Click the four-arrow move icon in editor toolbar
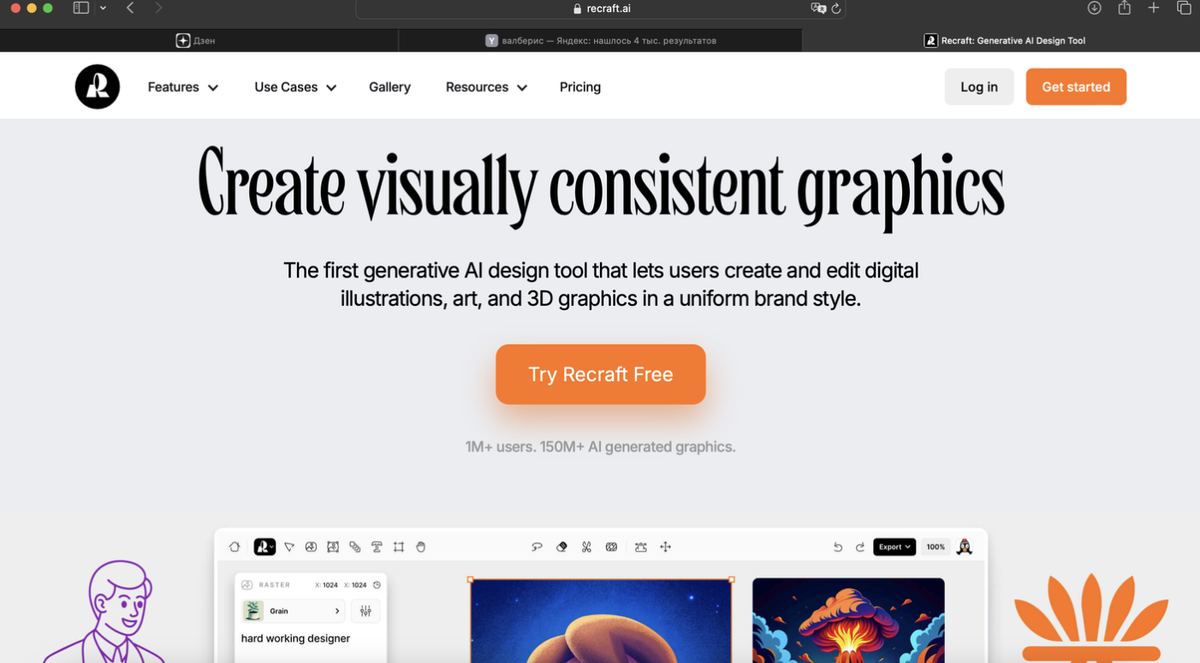The height and width of the screenshot is (663, 1200). coord(666,547)
